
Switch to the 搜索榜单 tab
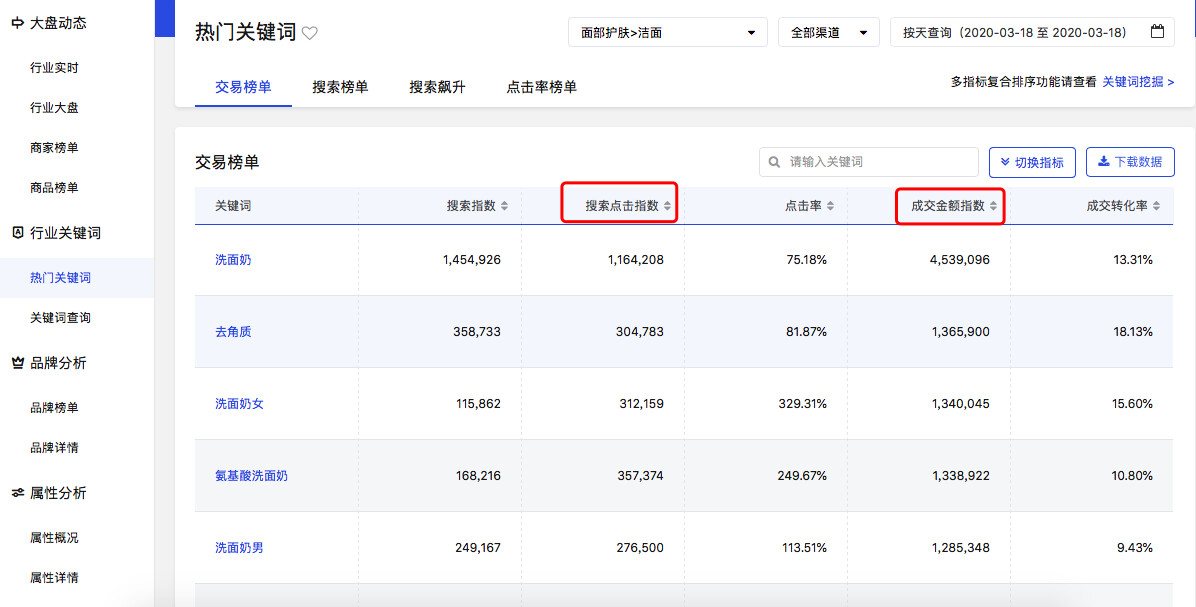tap(340, 87)
